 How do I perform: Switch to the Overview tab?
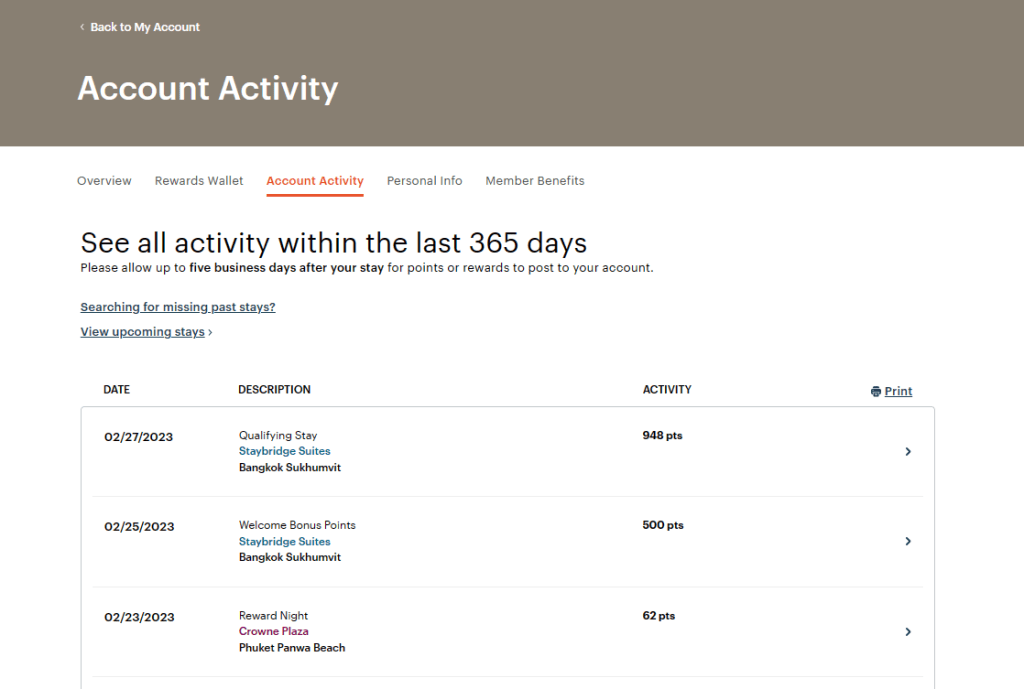point(104,181)
